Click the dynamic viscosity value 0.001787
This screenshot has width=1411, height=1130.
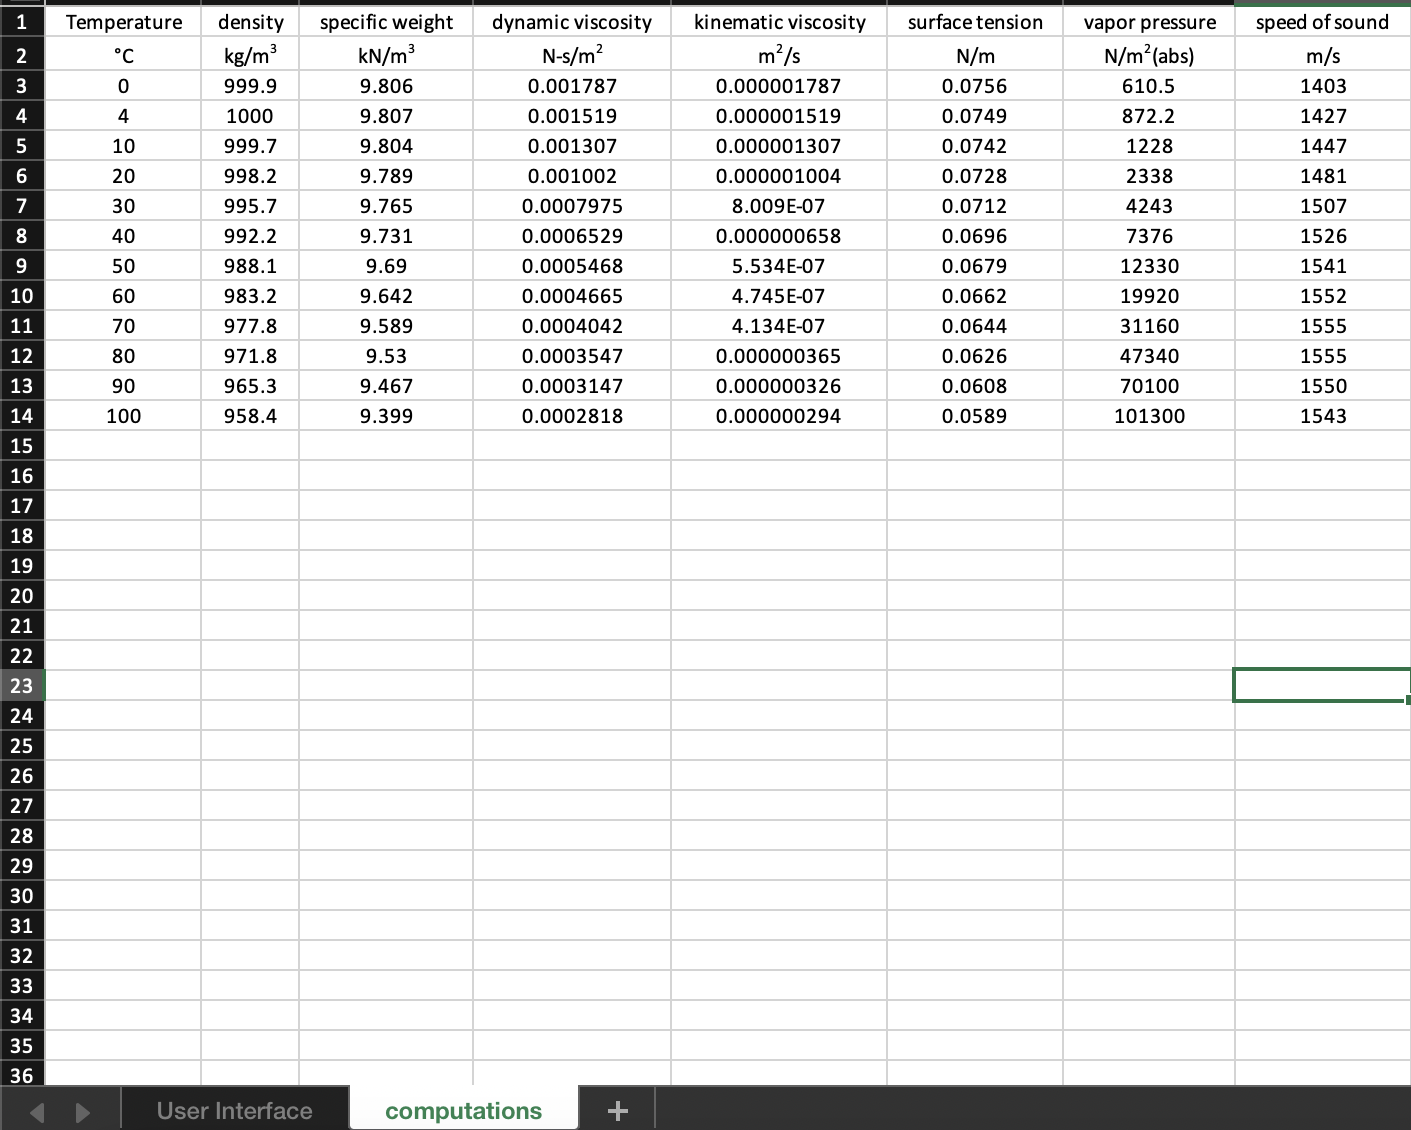point(571,86)
